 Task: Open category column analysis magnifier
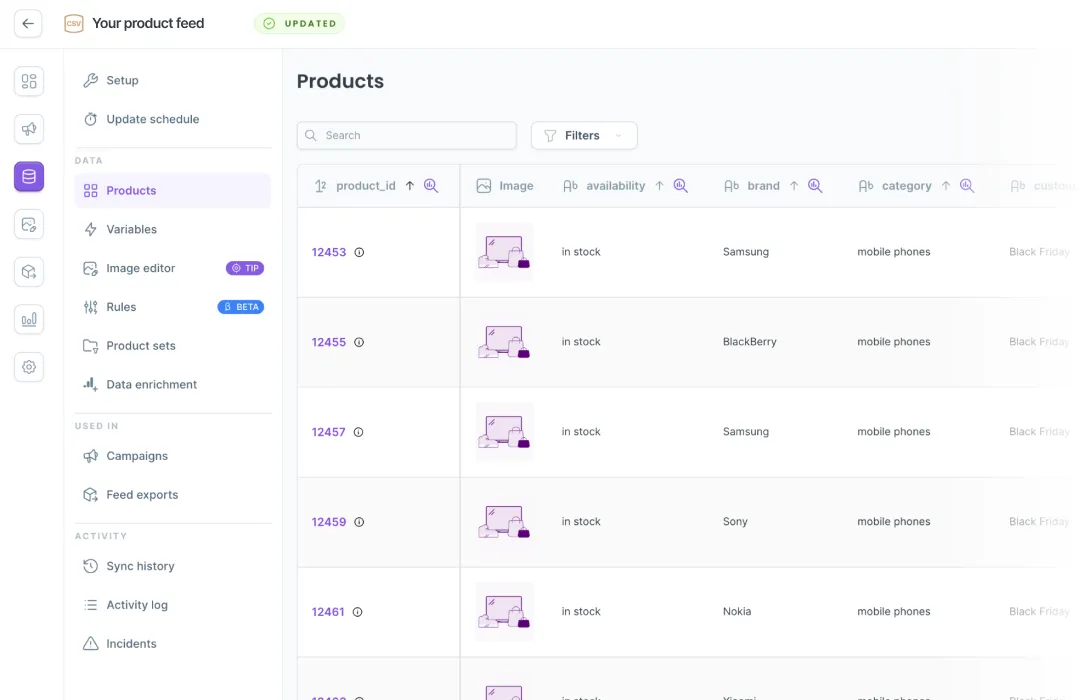pyautogui.click(x=967, y=186)
